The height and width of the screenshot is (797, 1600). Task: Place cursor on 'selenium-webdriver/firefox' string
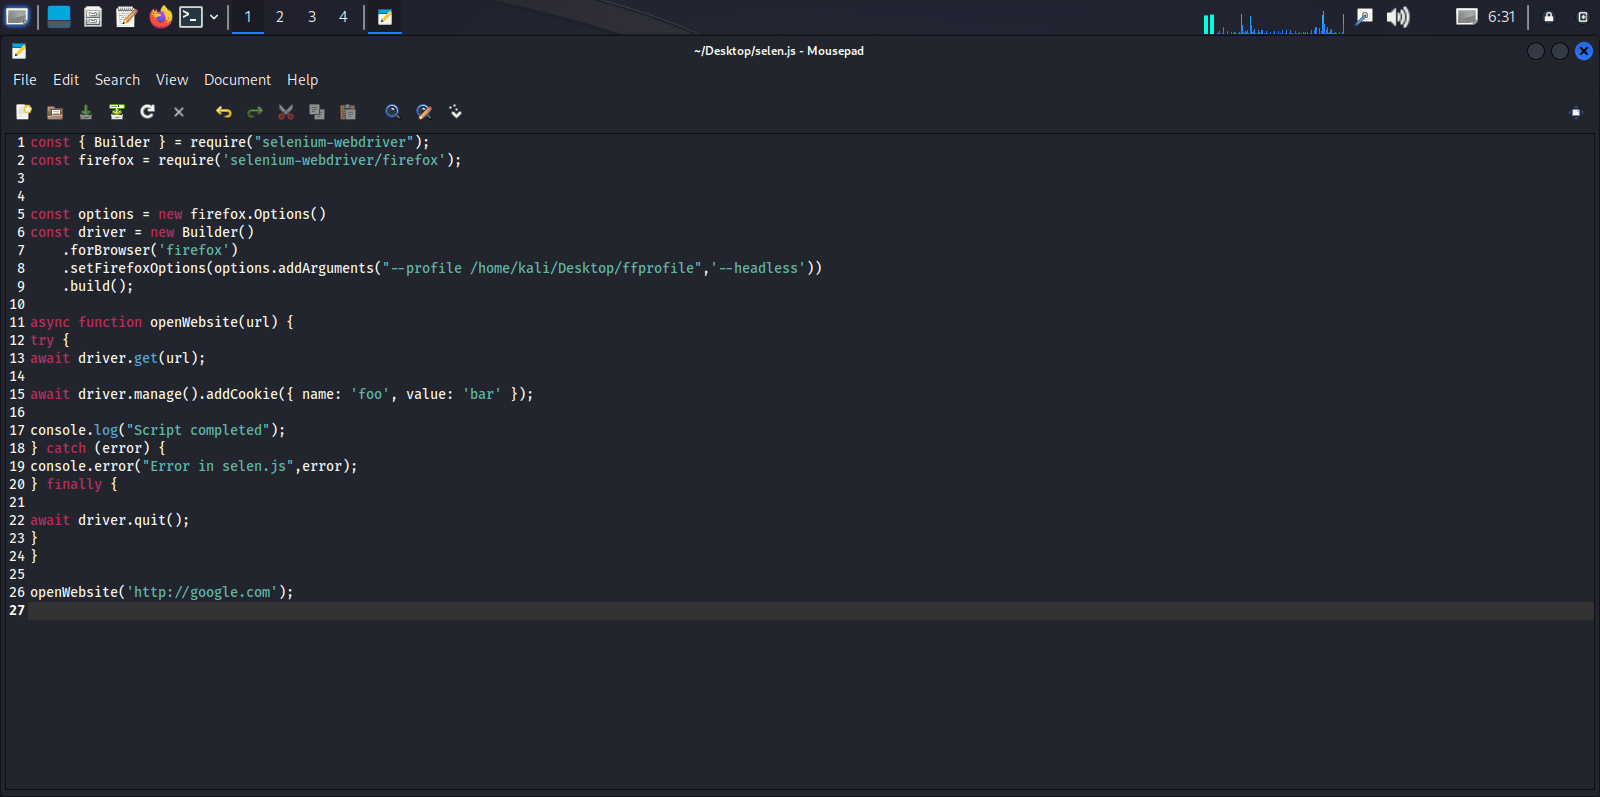(334, 160)
